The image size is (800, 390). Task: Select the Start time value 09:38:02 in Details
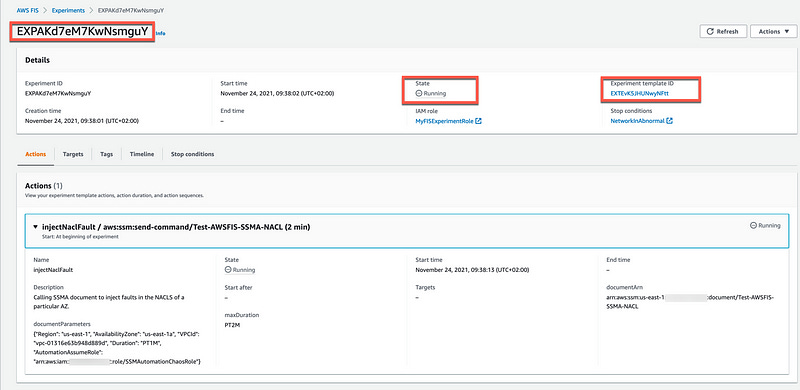click(278, 93)
